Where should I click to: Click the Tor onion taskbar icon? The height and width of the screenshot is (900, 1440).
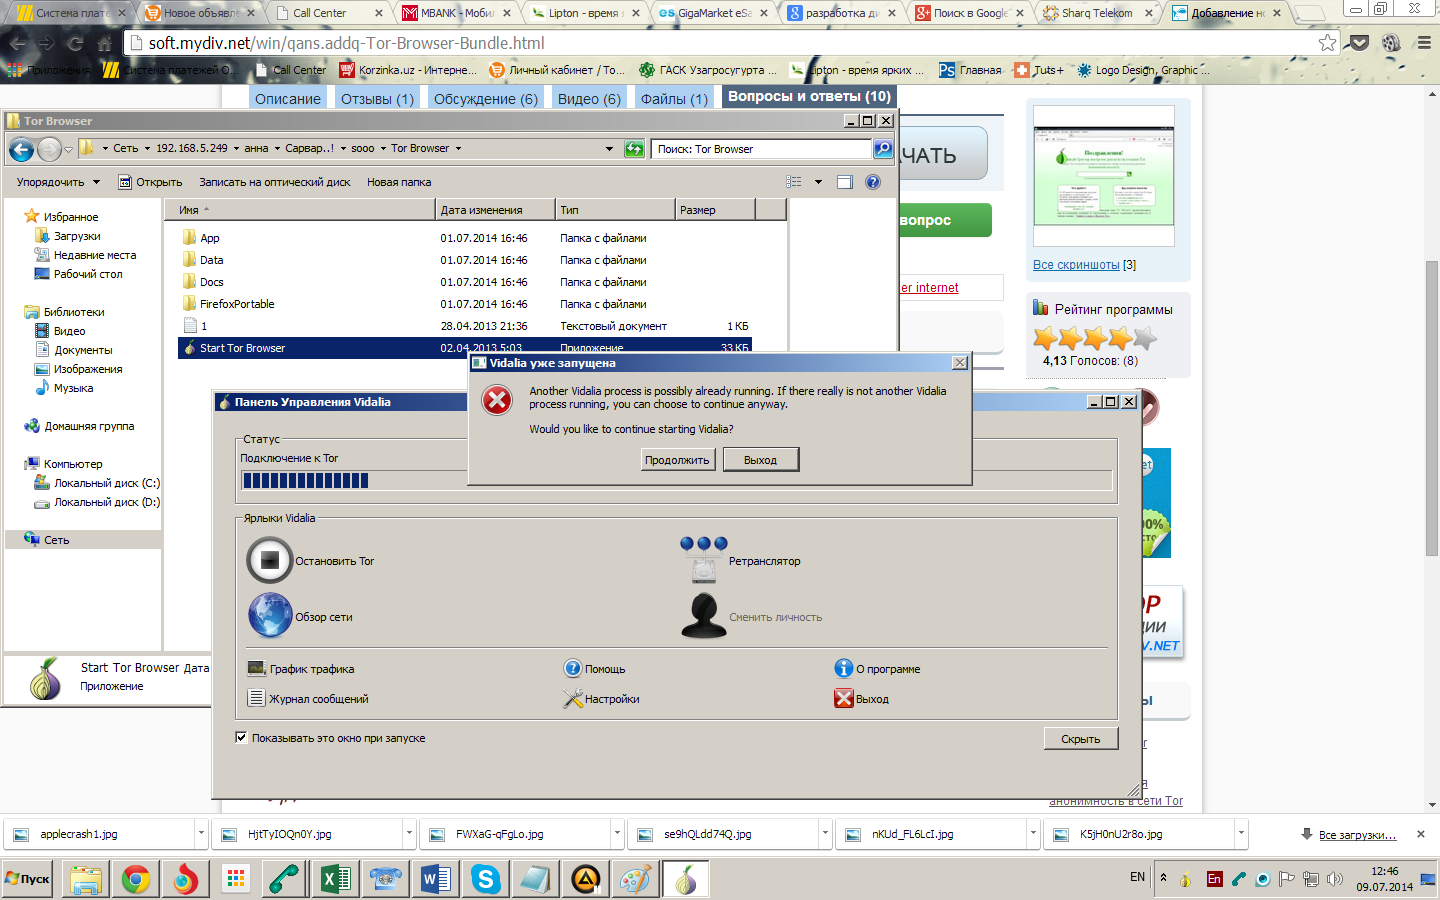[685, 879]
